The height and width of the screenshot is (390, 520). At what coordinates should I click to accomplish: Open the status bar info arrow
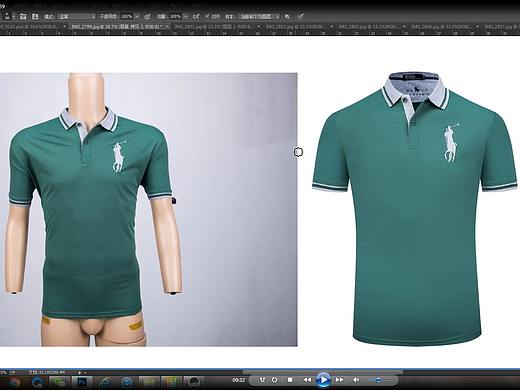[x=79, y=372]
